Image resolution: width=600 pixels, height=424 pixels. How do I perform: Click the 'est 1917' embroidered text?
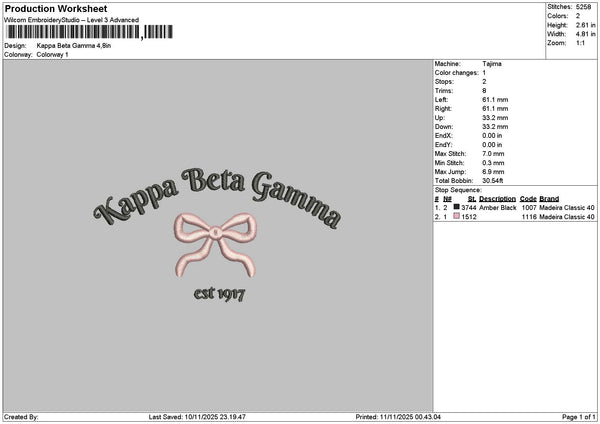[x=219, y=294]
